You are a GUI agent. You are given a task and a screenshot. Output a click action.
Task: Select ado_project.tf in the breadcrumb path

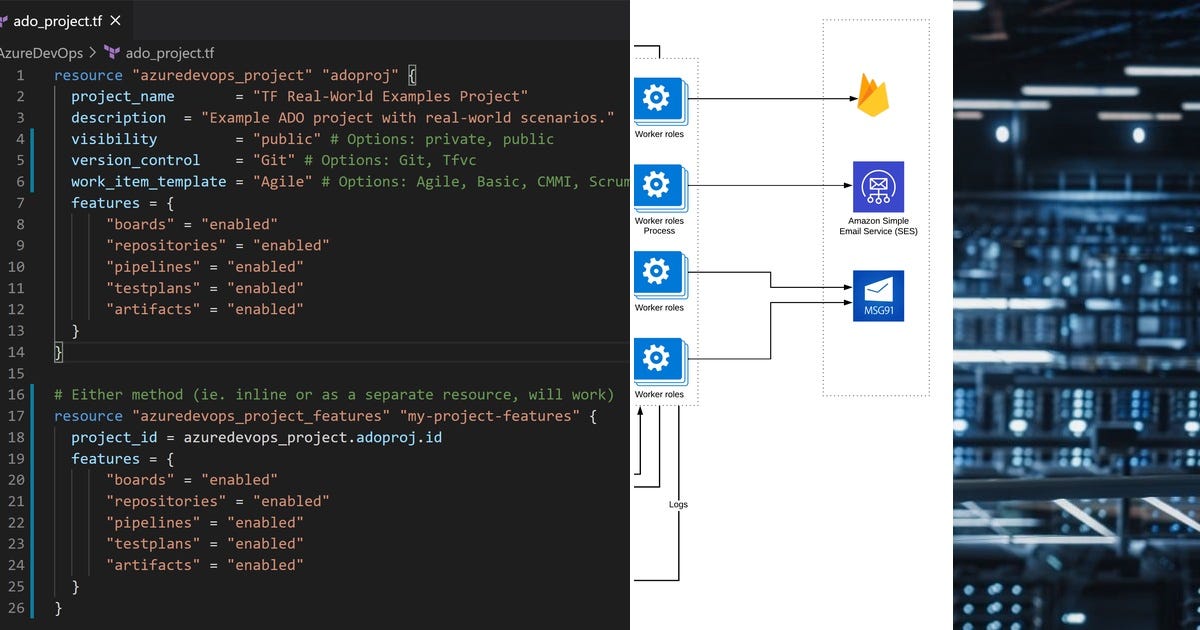pyautogui.click(x=170, y=52)
